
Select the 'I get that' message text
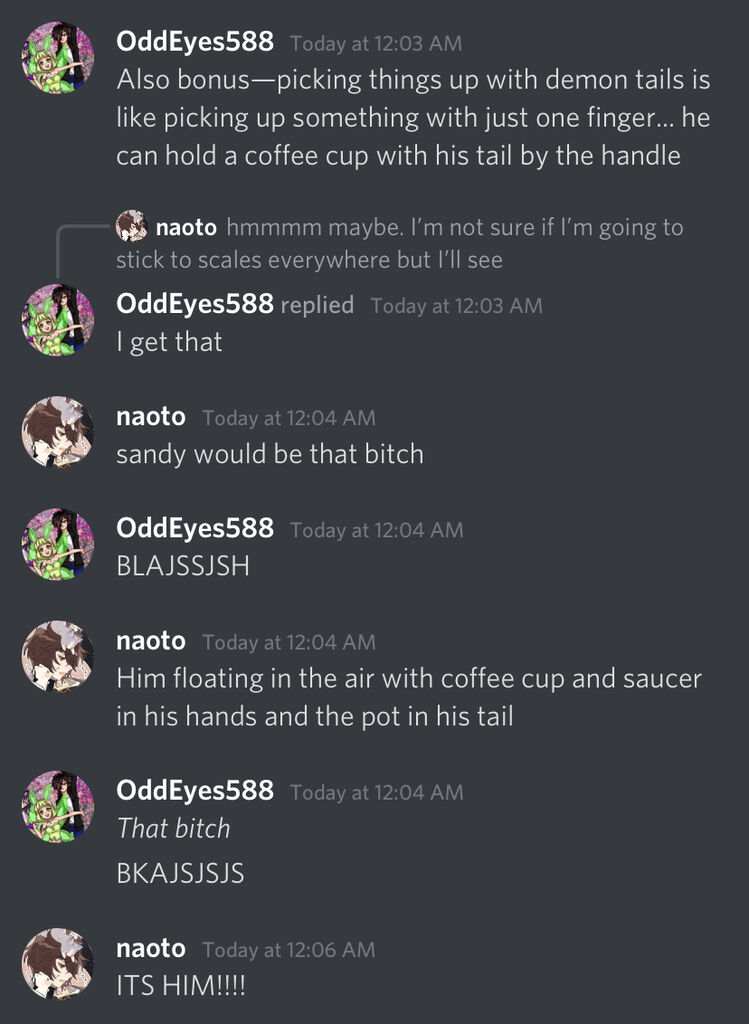pyautogui.click(x=169, y=342)
